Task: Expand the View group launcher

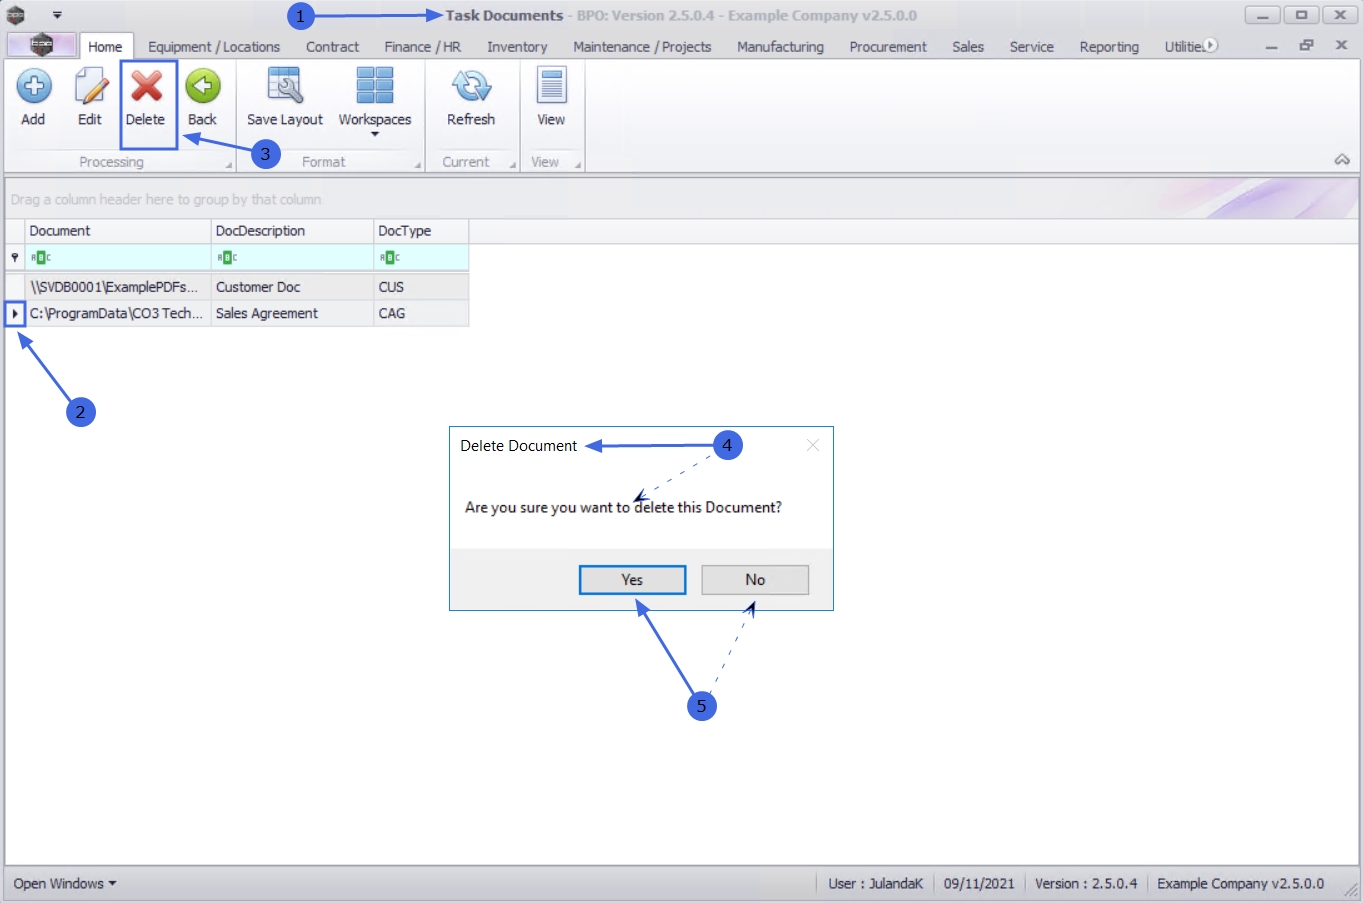Action: tap(578, 165)
